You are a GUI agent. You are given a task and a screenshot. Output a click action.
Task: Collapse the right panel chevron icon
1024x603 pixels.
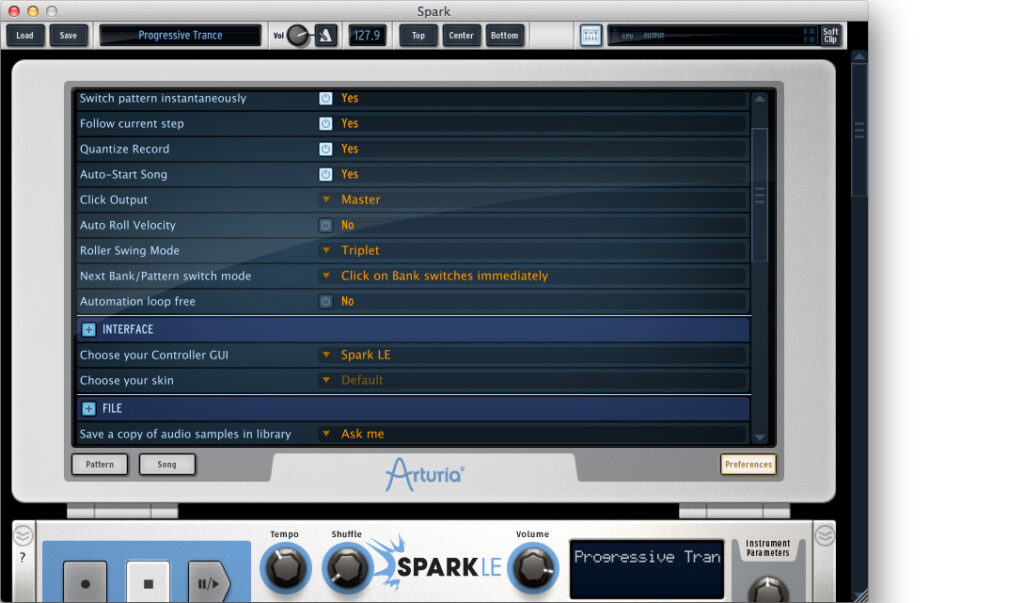(x=824, y=536)
